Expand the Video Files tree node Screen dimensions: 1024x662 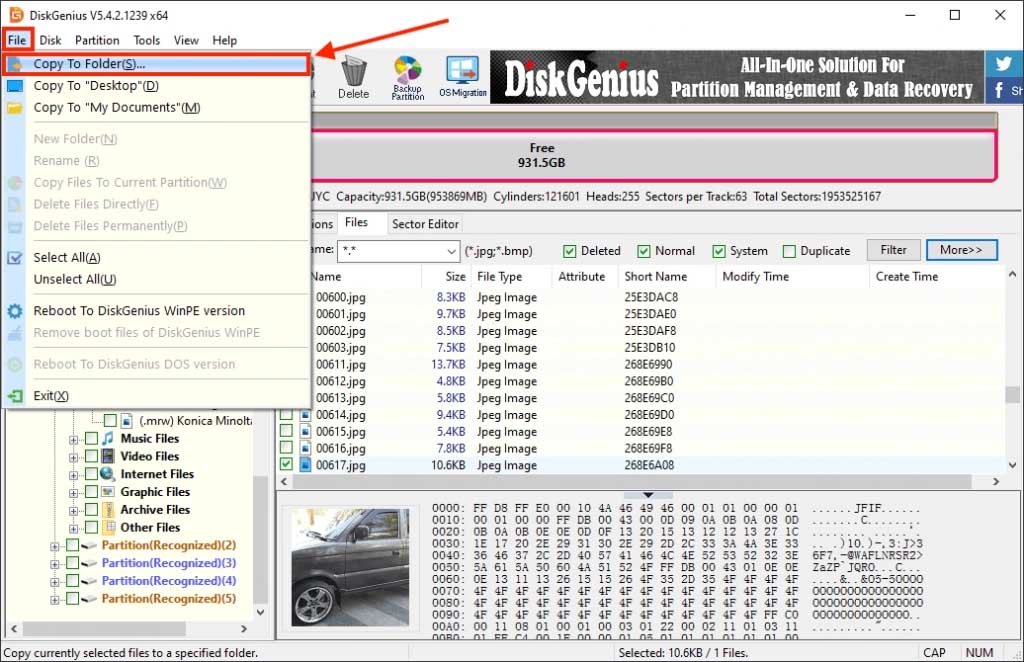tap(74, 457)
